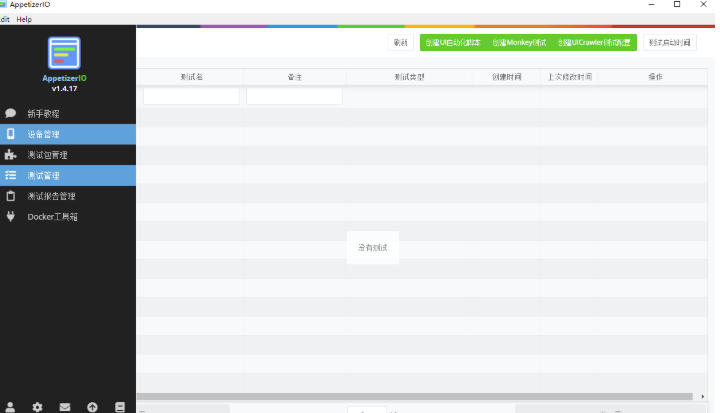This screenshot has width=720, height=413.
Task: Click the user account icon at bottom
Action: [11, 407]
